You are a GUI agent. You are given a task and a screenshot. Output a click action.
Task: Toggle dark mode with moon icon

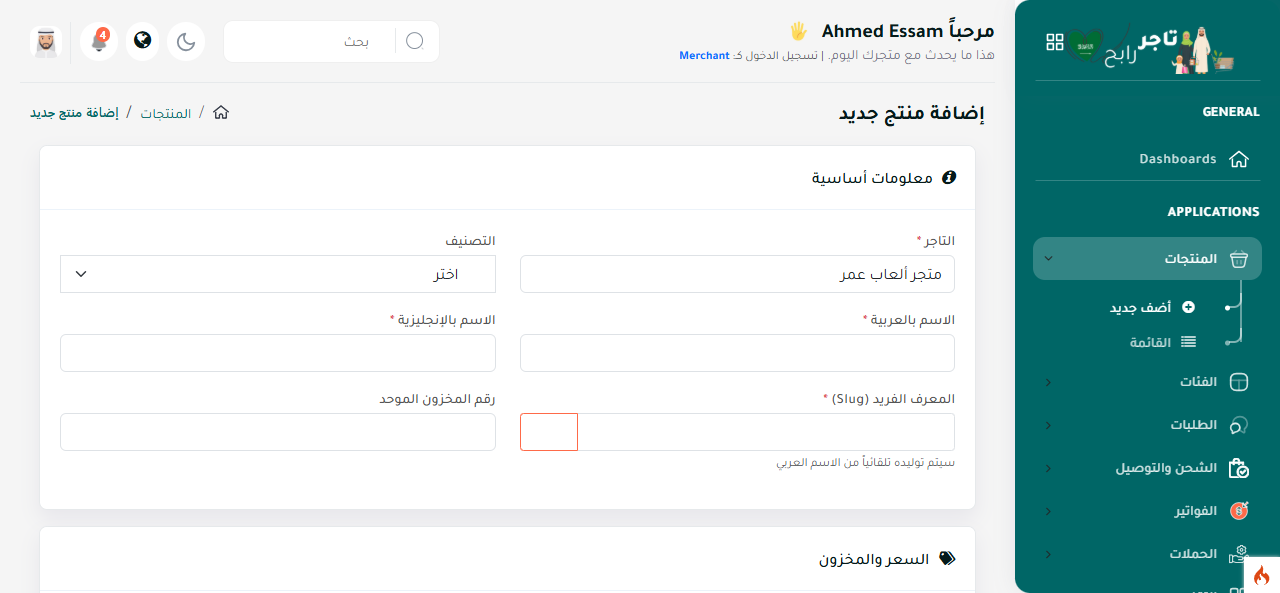click(186, 41)
